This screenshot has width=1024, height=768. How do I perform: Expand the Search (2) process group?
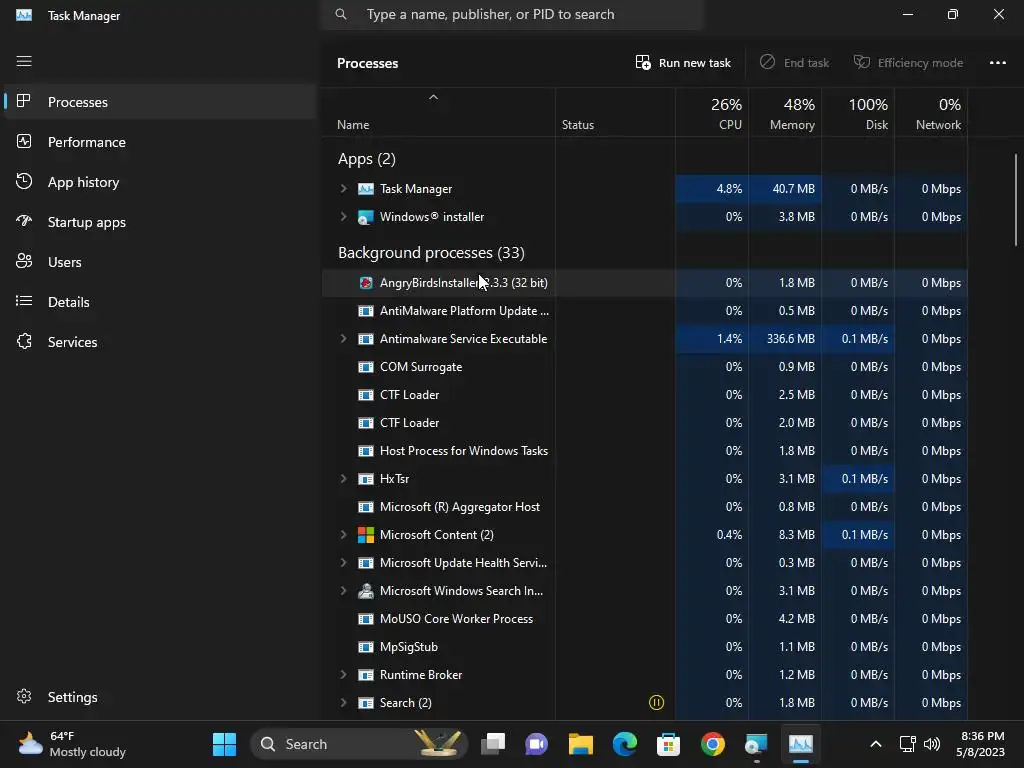[x=344, y=703]
